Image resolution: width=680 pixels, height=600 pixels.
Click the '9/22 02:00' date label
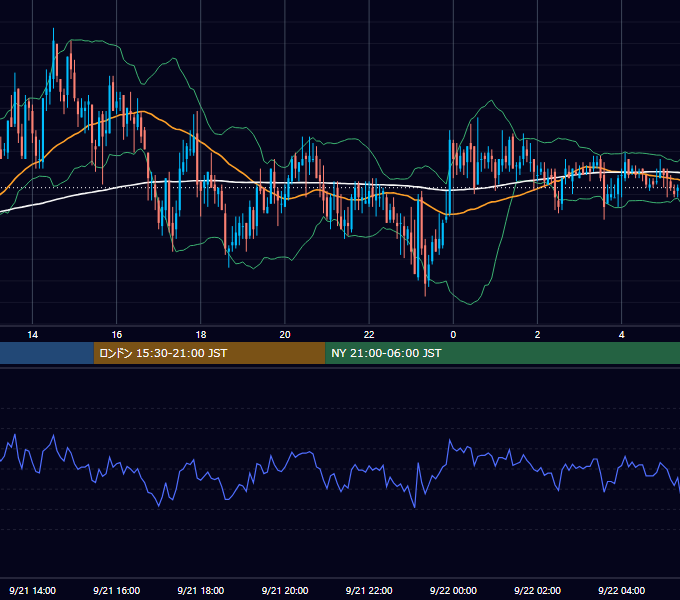click(537, 590)
